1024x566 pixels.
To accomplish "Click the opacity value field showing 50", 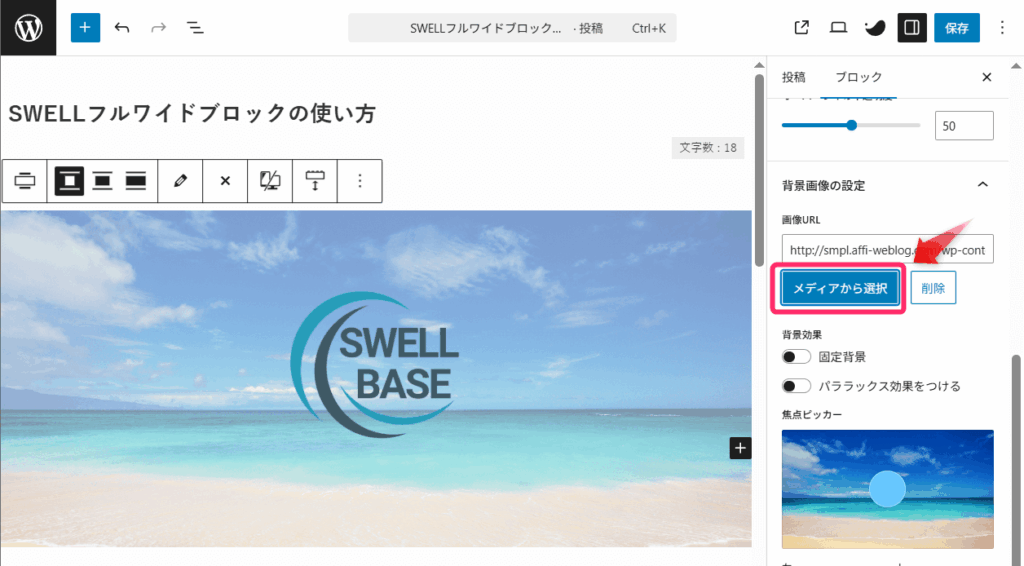I will pyautogui.click(x=964, y=125).
